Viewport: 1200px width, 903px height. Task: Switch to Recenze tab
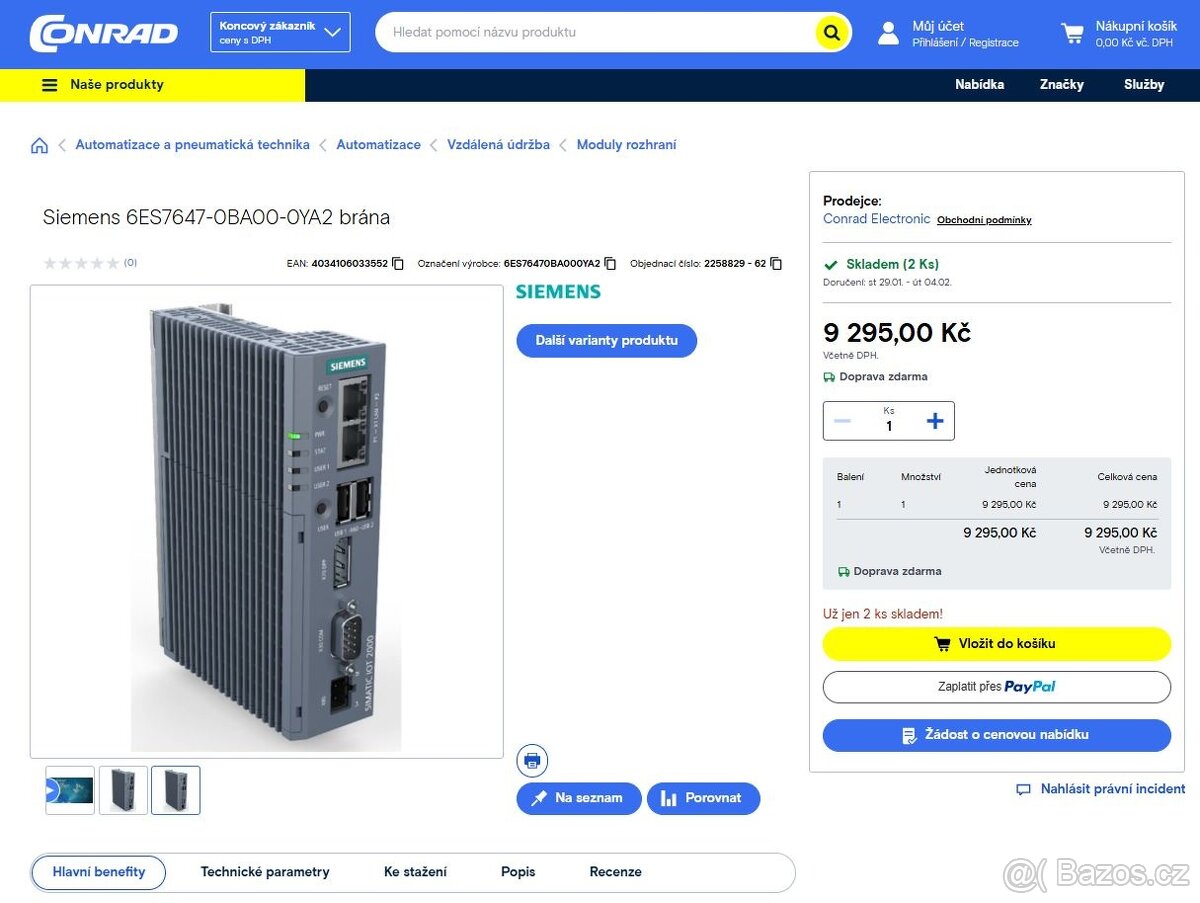coord(615,872)
